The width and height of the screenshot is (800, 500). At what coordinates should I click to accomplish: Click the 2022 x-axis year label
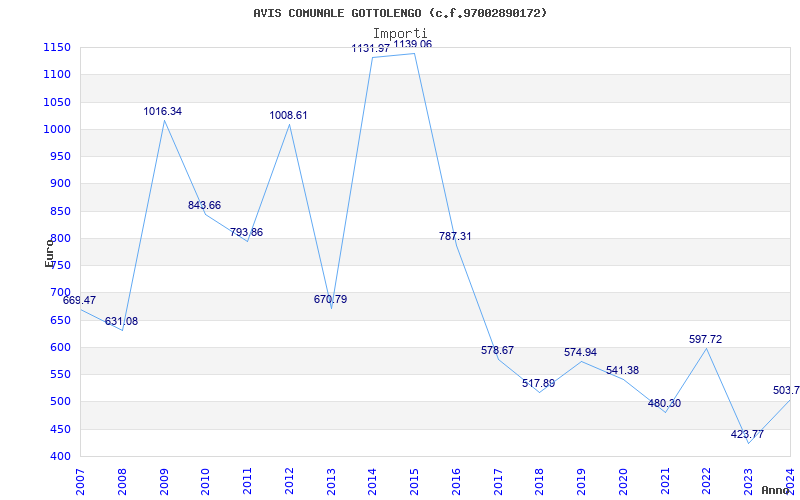(x=707, y=482)
